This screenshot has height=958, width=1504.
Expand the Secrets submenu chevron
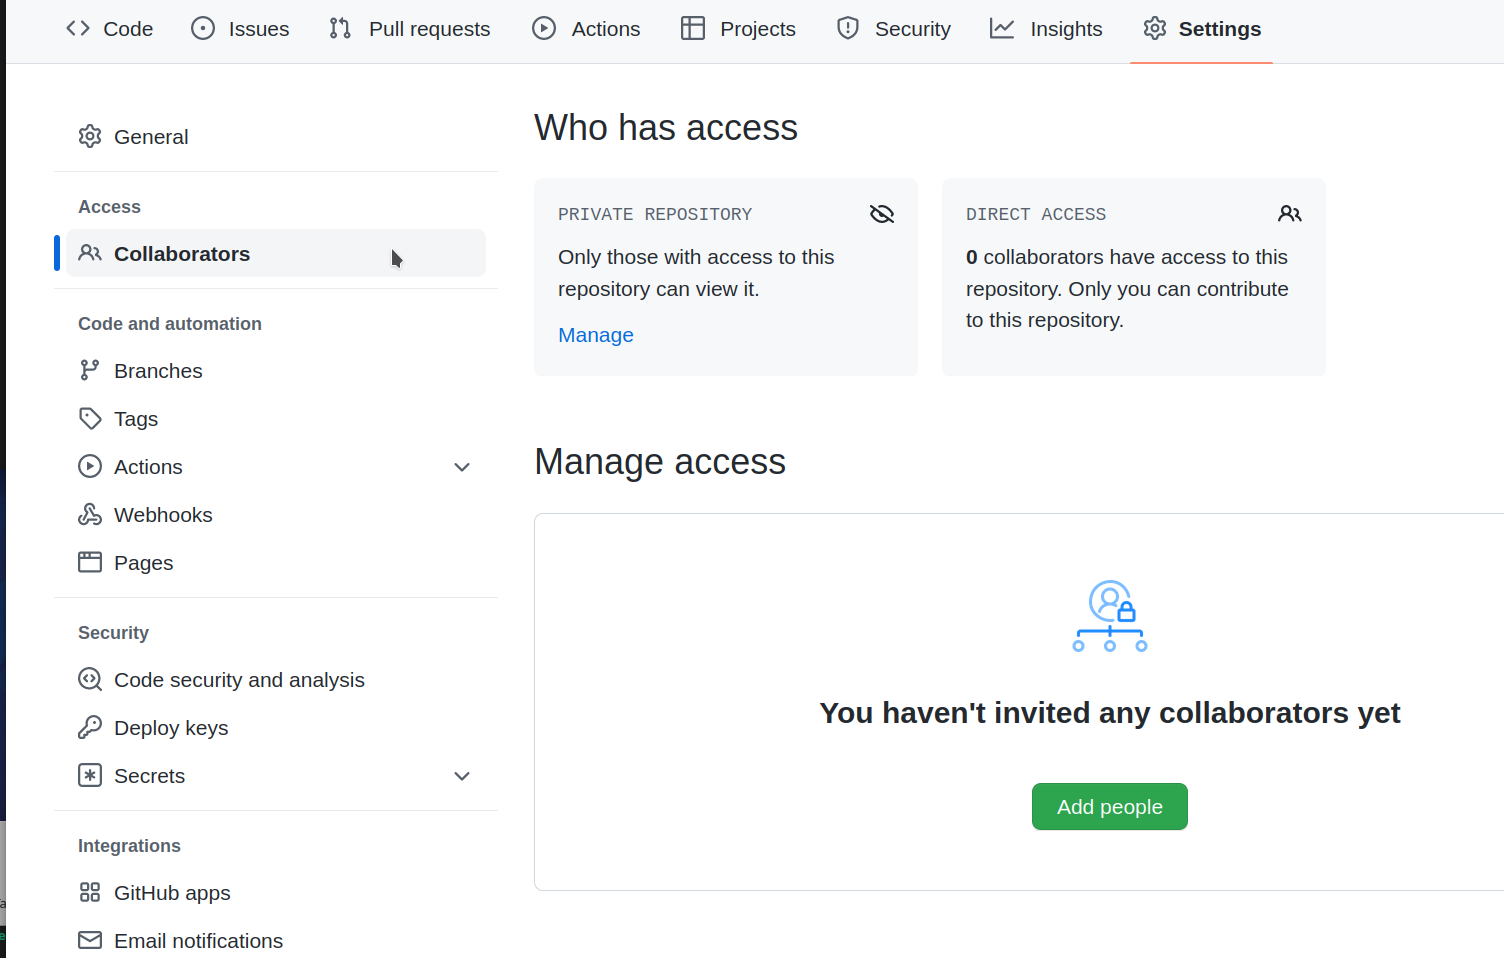coord(462,776)
